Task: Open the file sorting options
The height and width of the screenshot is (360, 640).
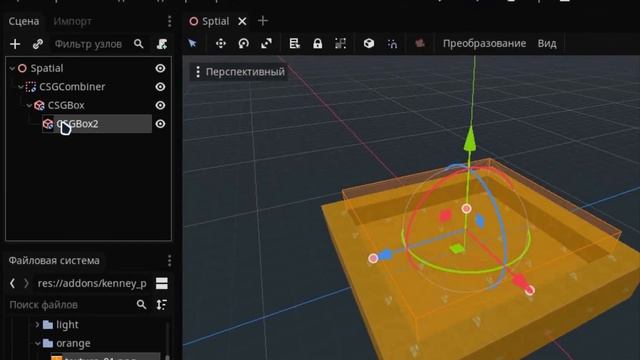Action: pos(162,304)
